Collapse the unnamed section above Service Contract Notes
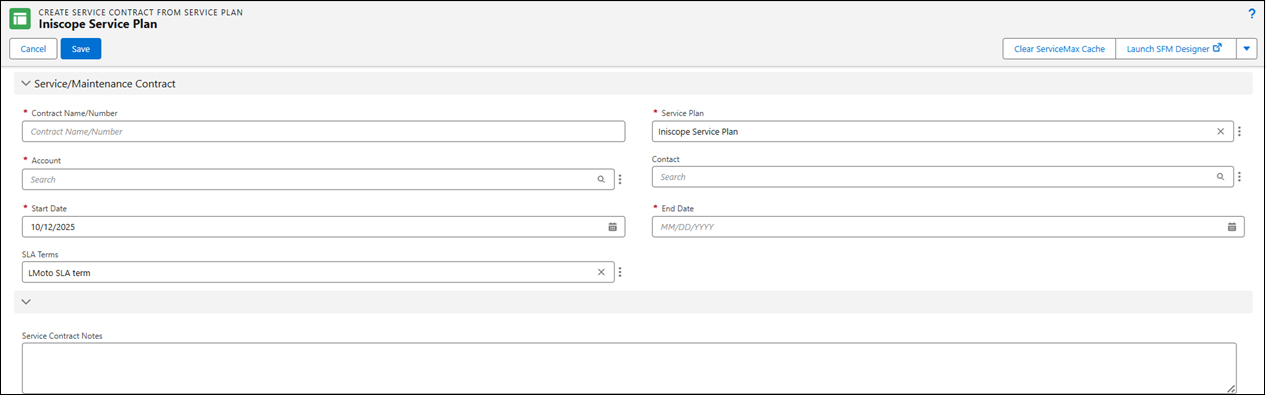The height and width of the screenshot is (396, 1266). pos(26,301)
